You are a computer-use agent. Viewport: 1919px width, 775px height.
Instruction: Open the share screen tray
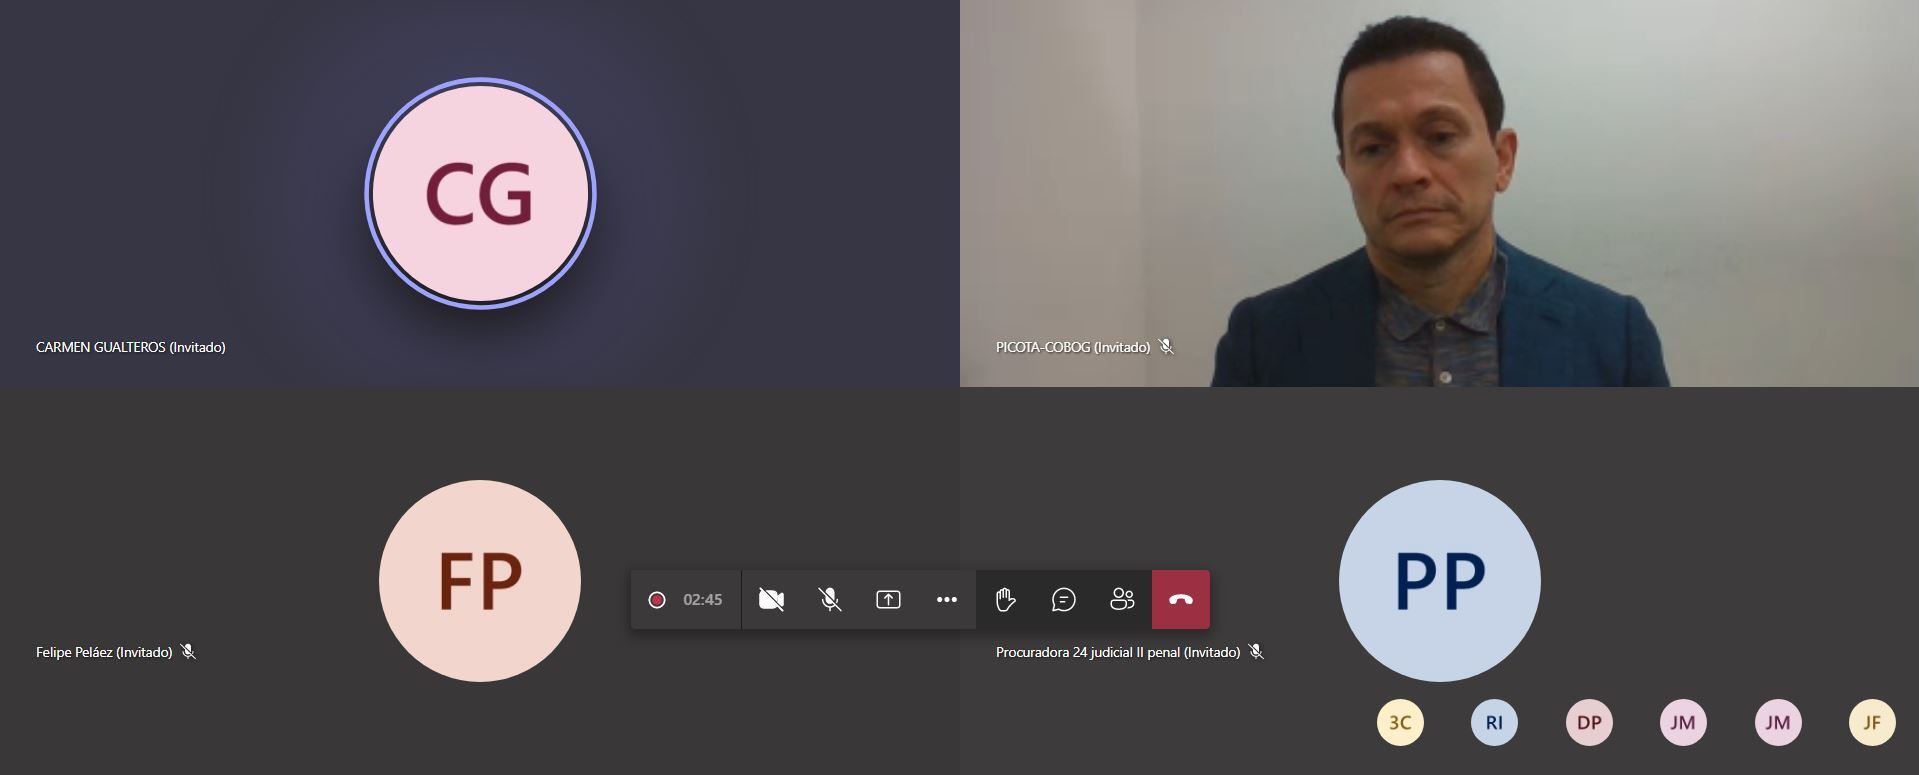coord(888,599)
